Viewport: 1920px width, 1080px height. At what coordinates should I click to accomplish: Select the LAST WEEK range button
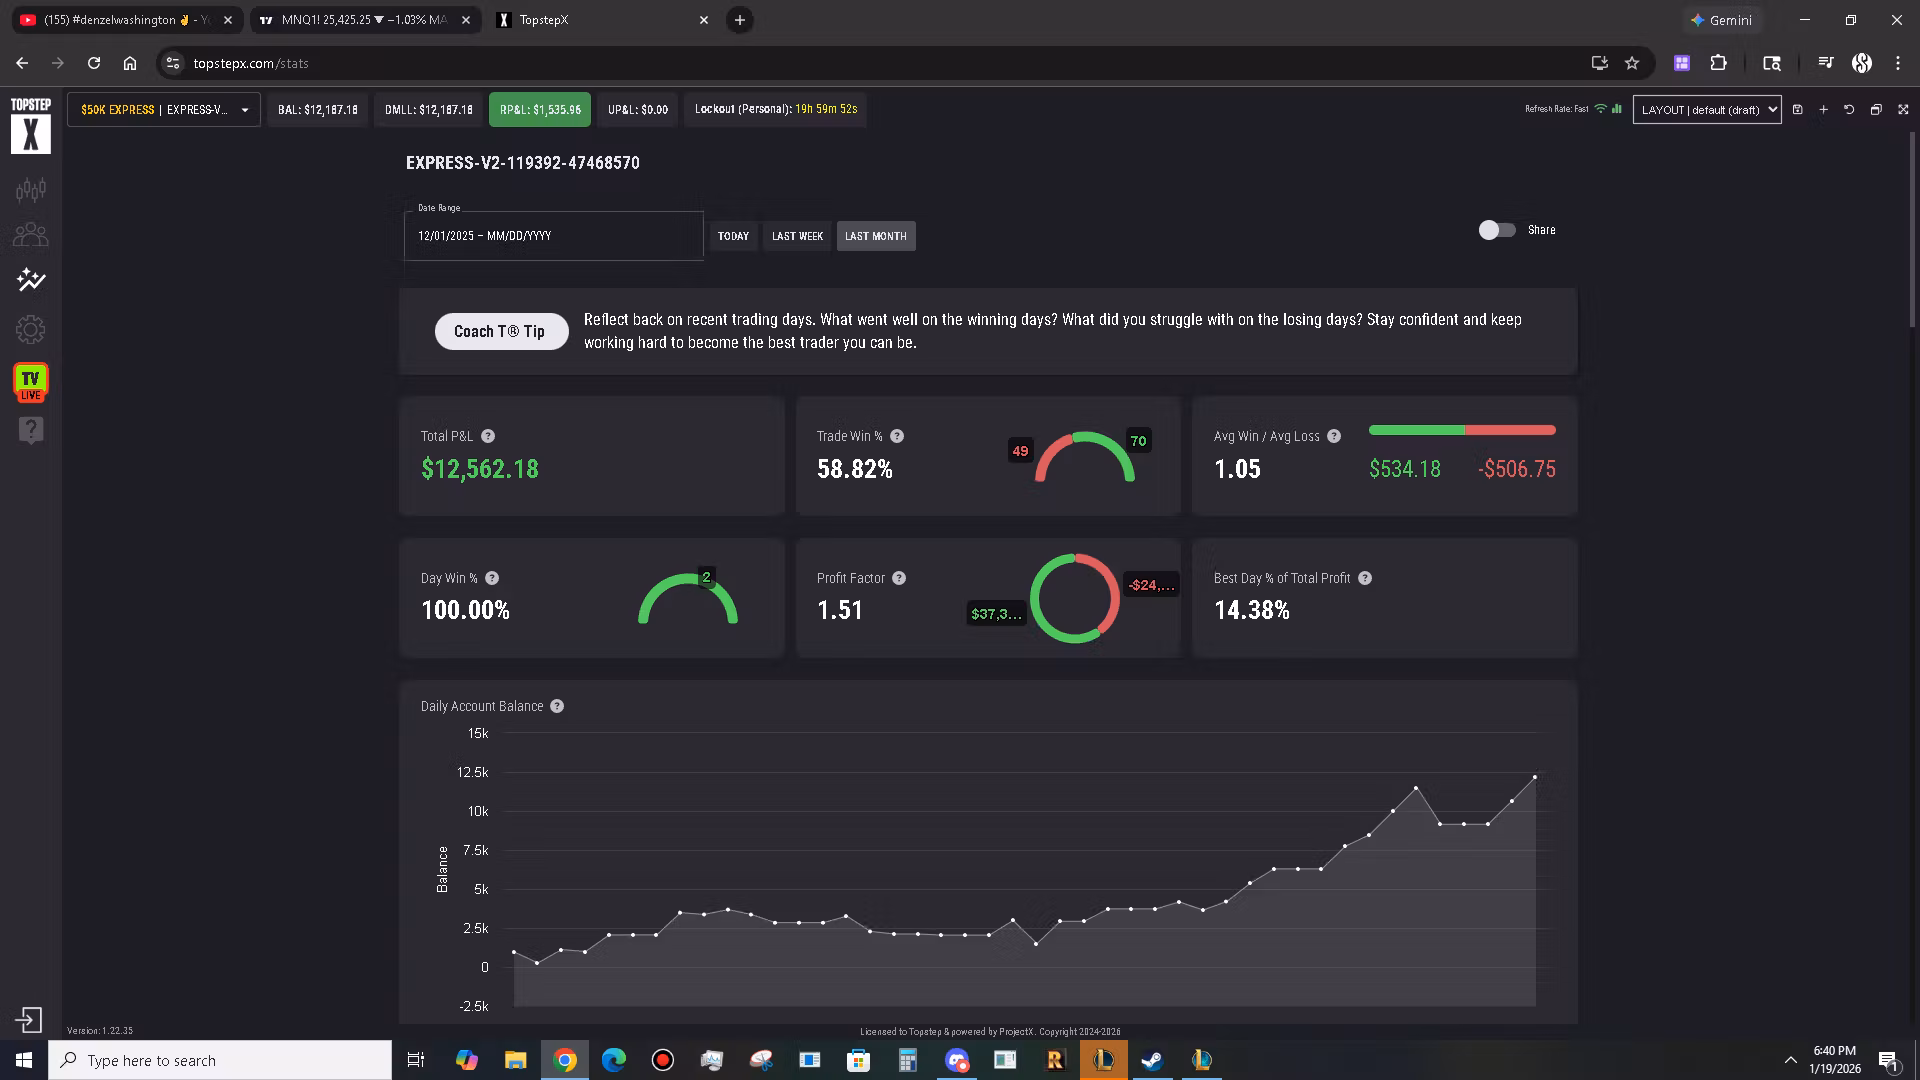click(x=797, y=236)
